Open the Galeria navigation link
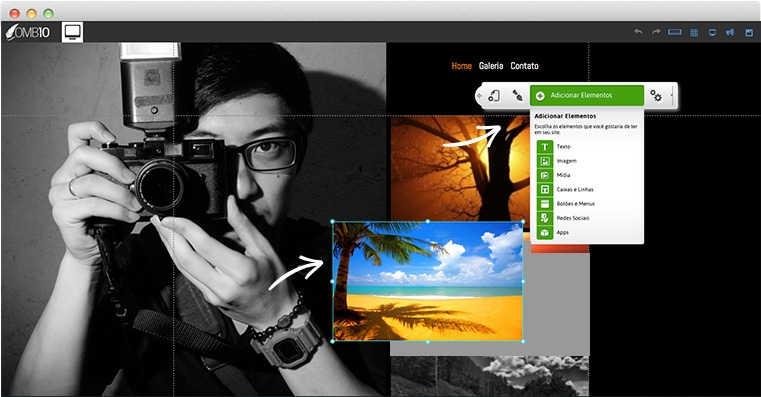 (x=491, y=66)
